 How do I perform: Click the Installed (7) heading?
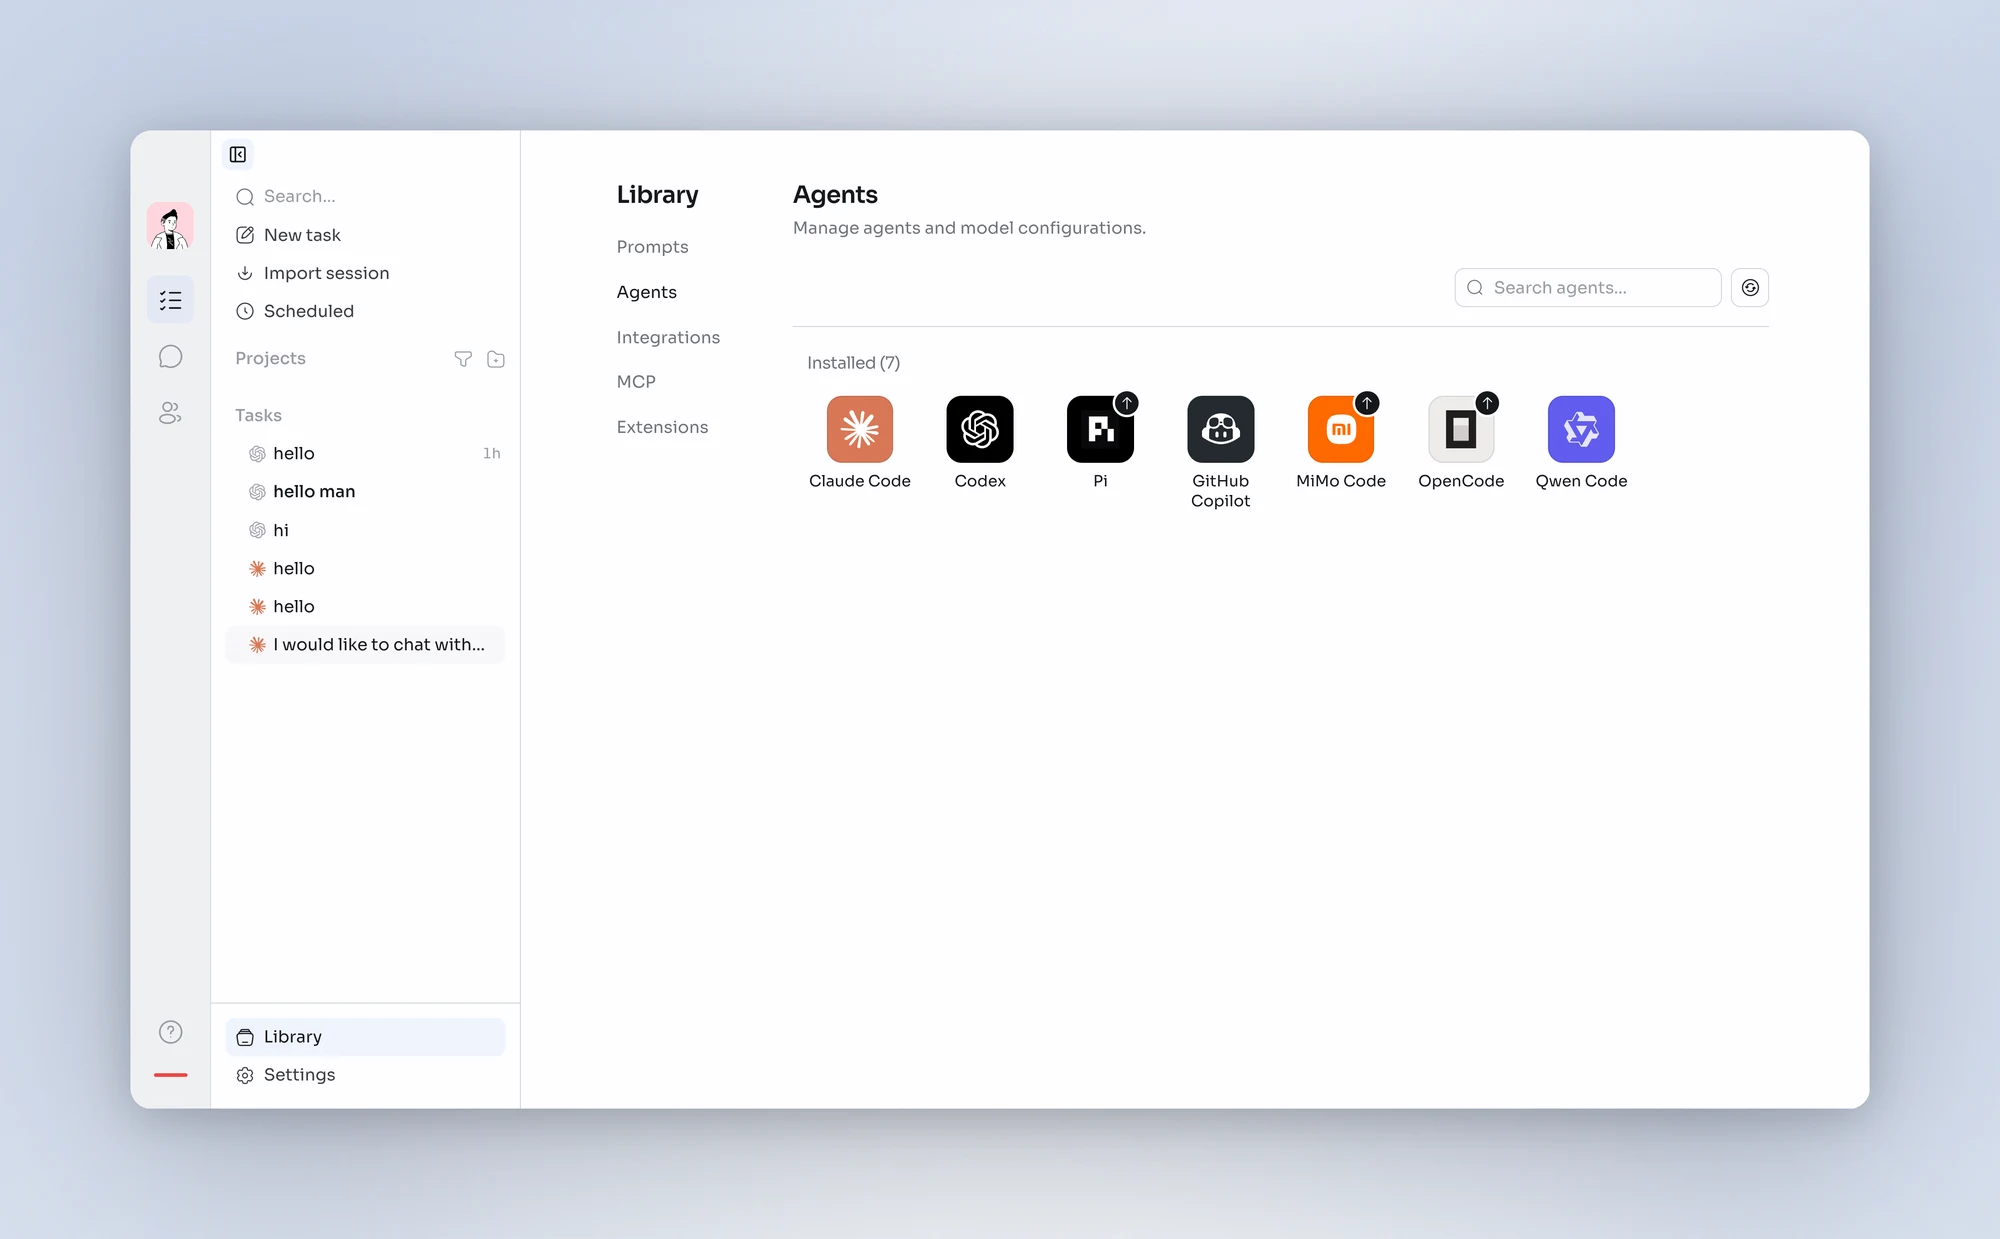[854, 363]
